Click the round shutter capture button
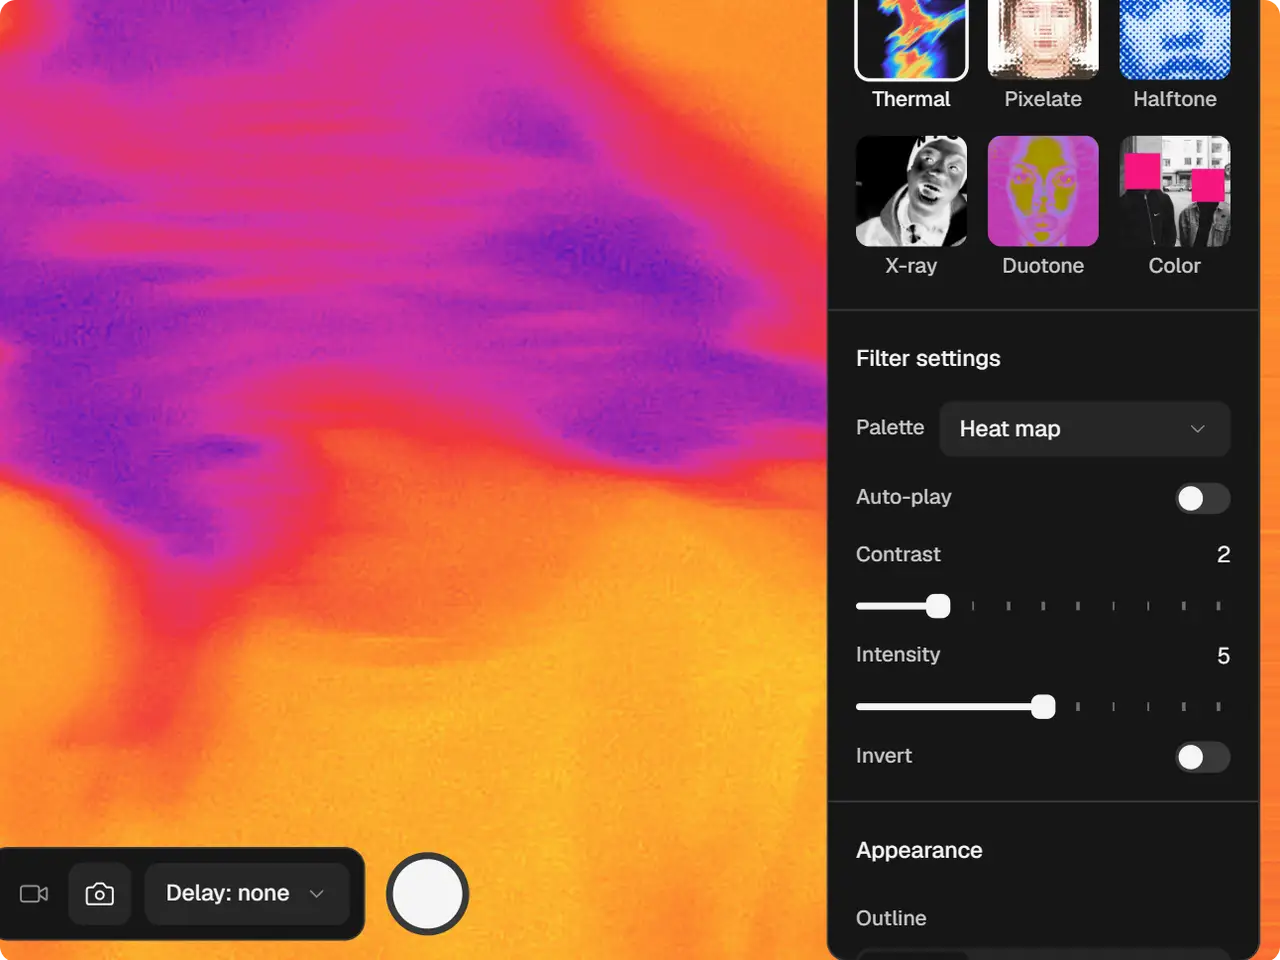This screenshot has width=1280, height=960. (428, 893)
